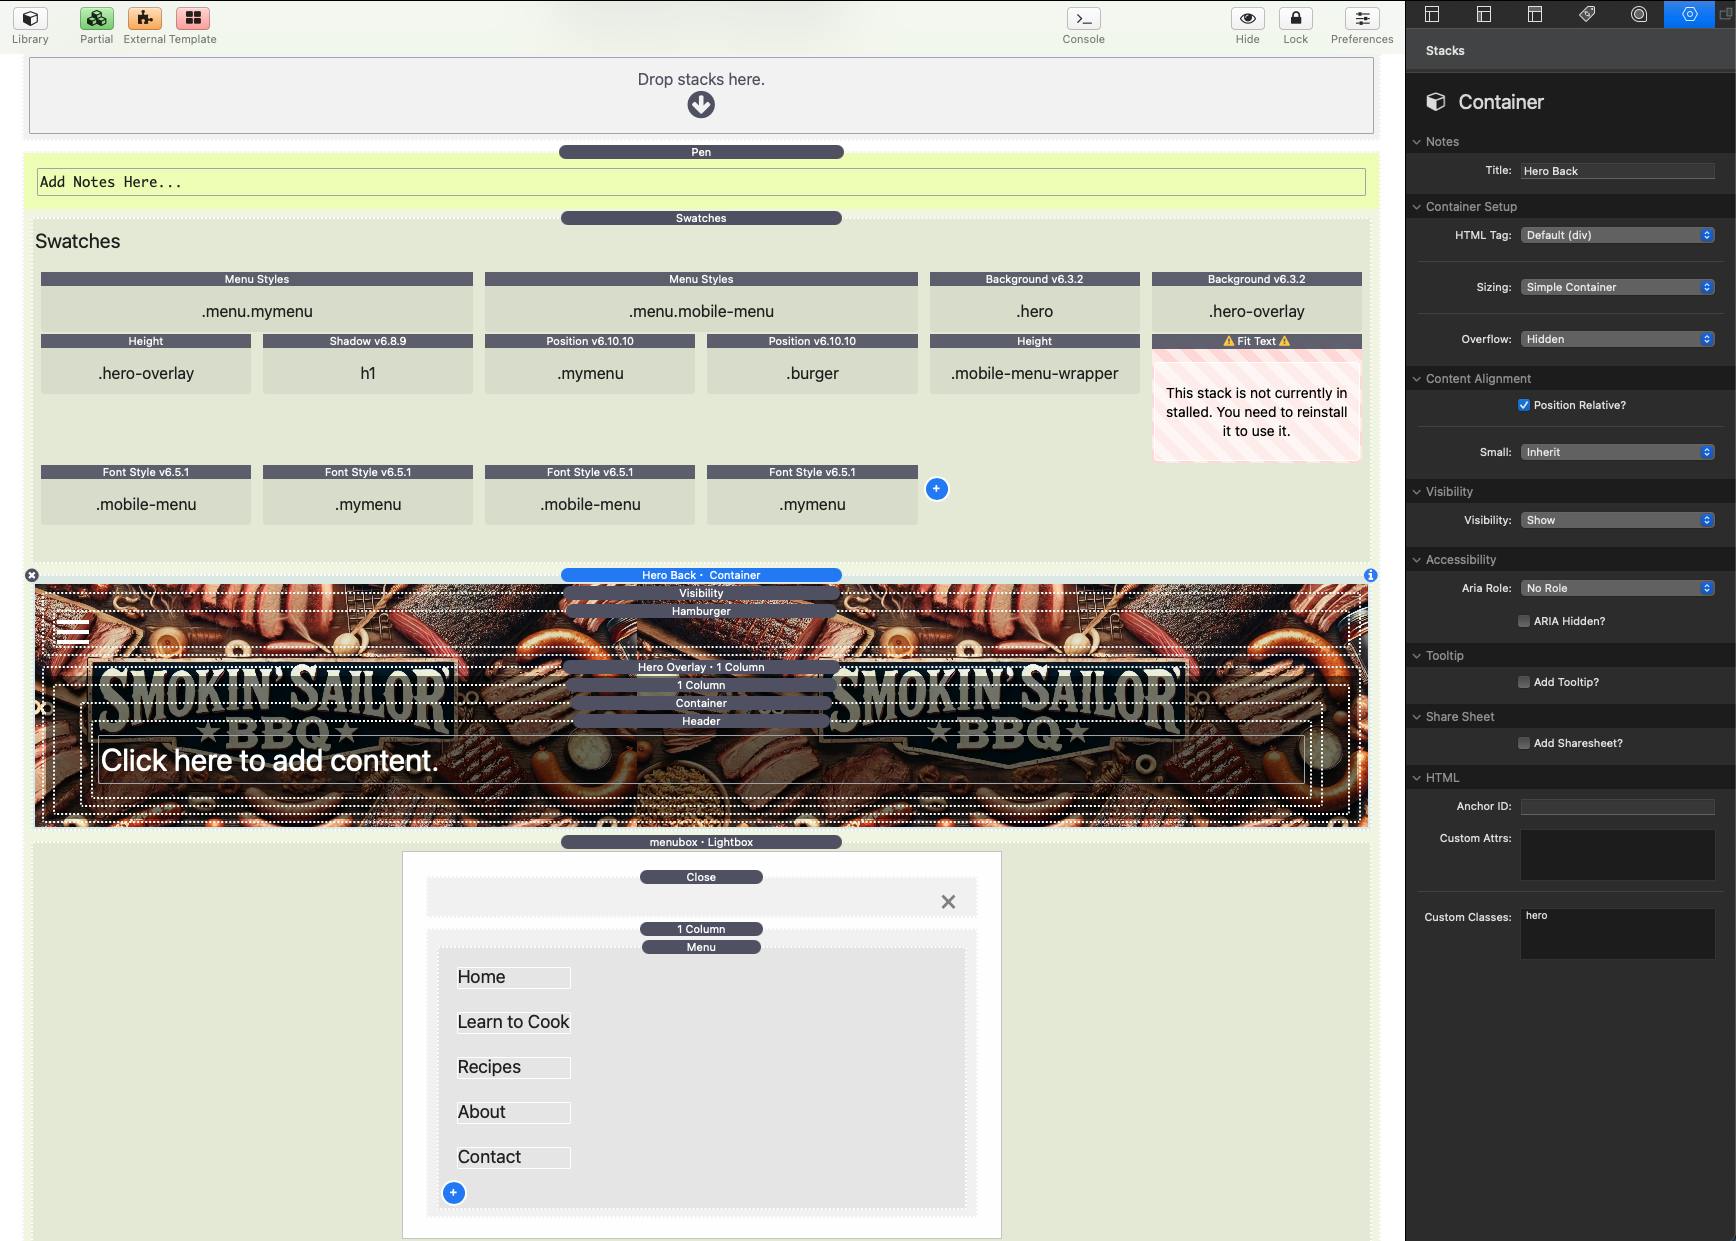
Task: Select the menubox · Lightbox title bar
Action: (701, 842)
